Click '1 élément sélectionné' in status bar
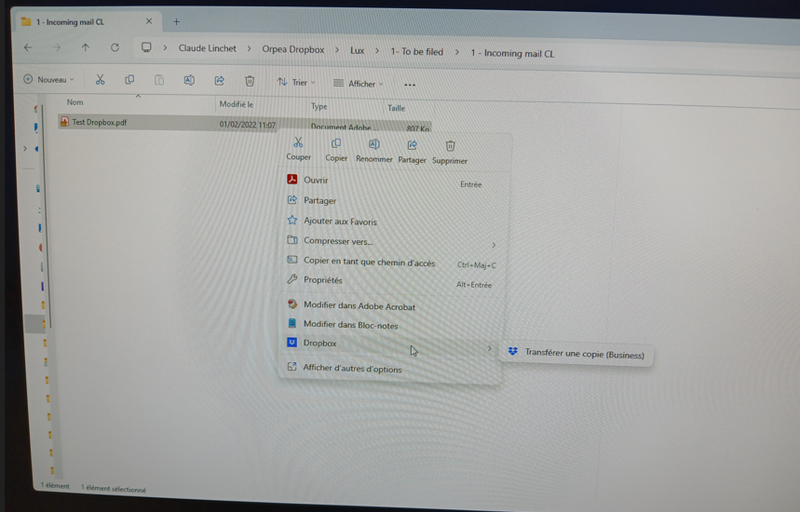The height and width of the screenshot is (512, 800). (x=113, y=489)
